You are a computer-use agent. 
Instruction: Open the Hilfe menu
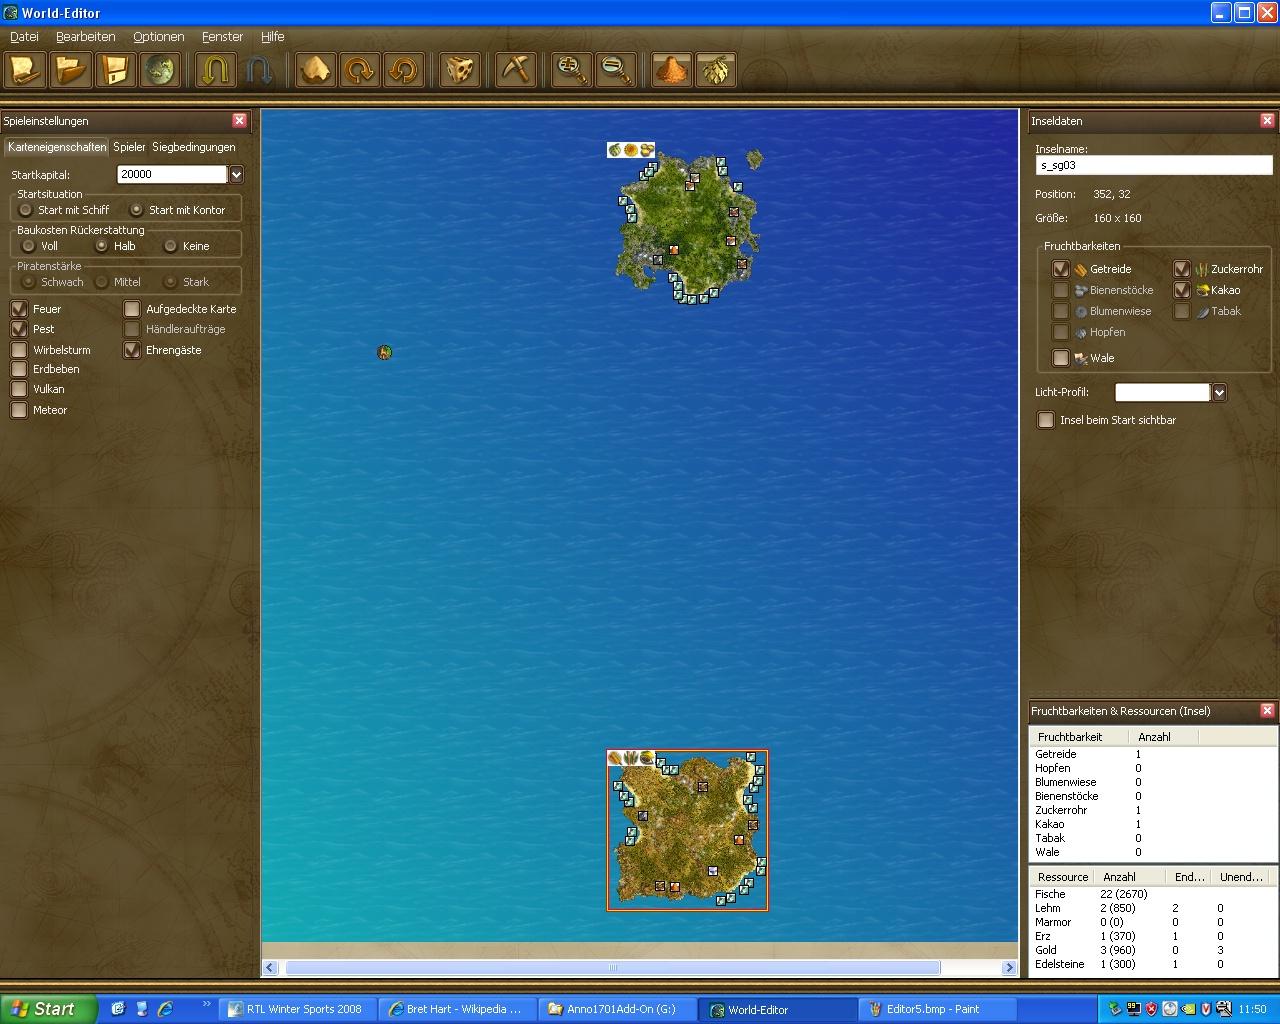(272, 37)
